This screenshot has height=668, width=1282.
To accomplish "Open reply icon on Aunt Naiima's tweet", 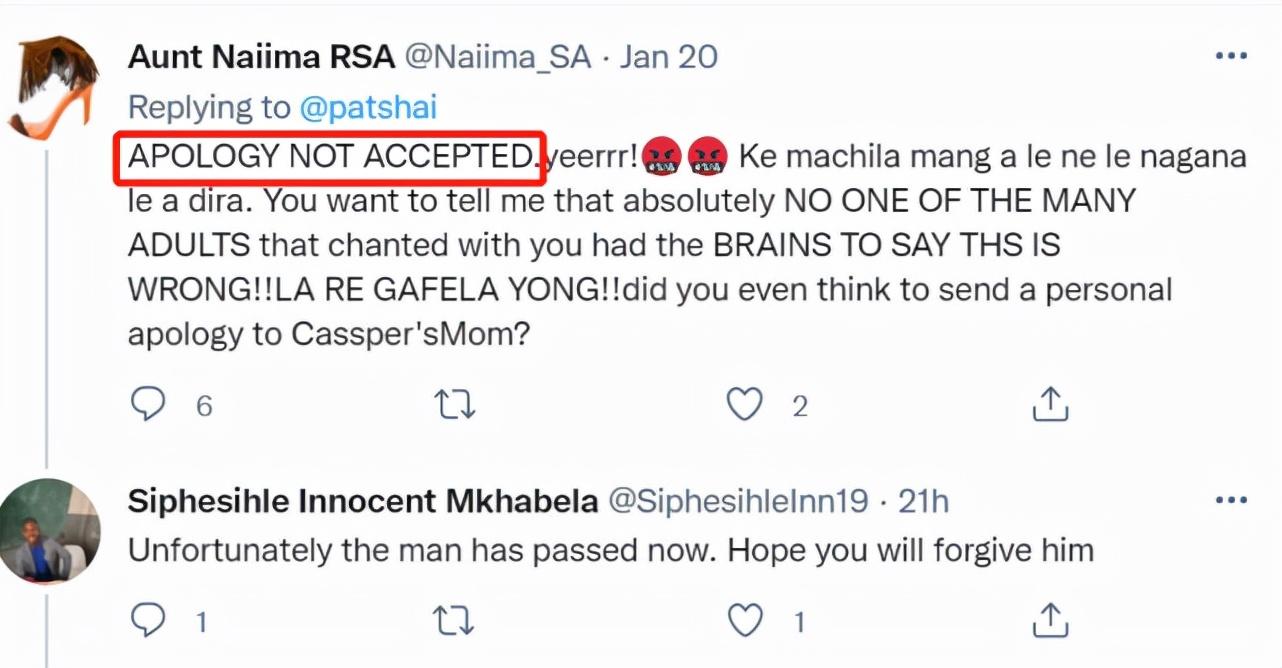I will click(x=148, y=405).
